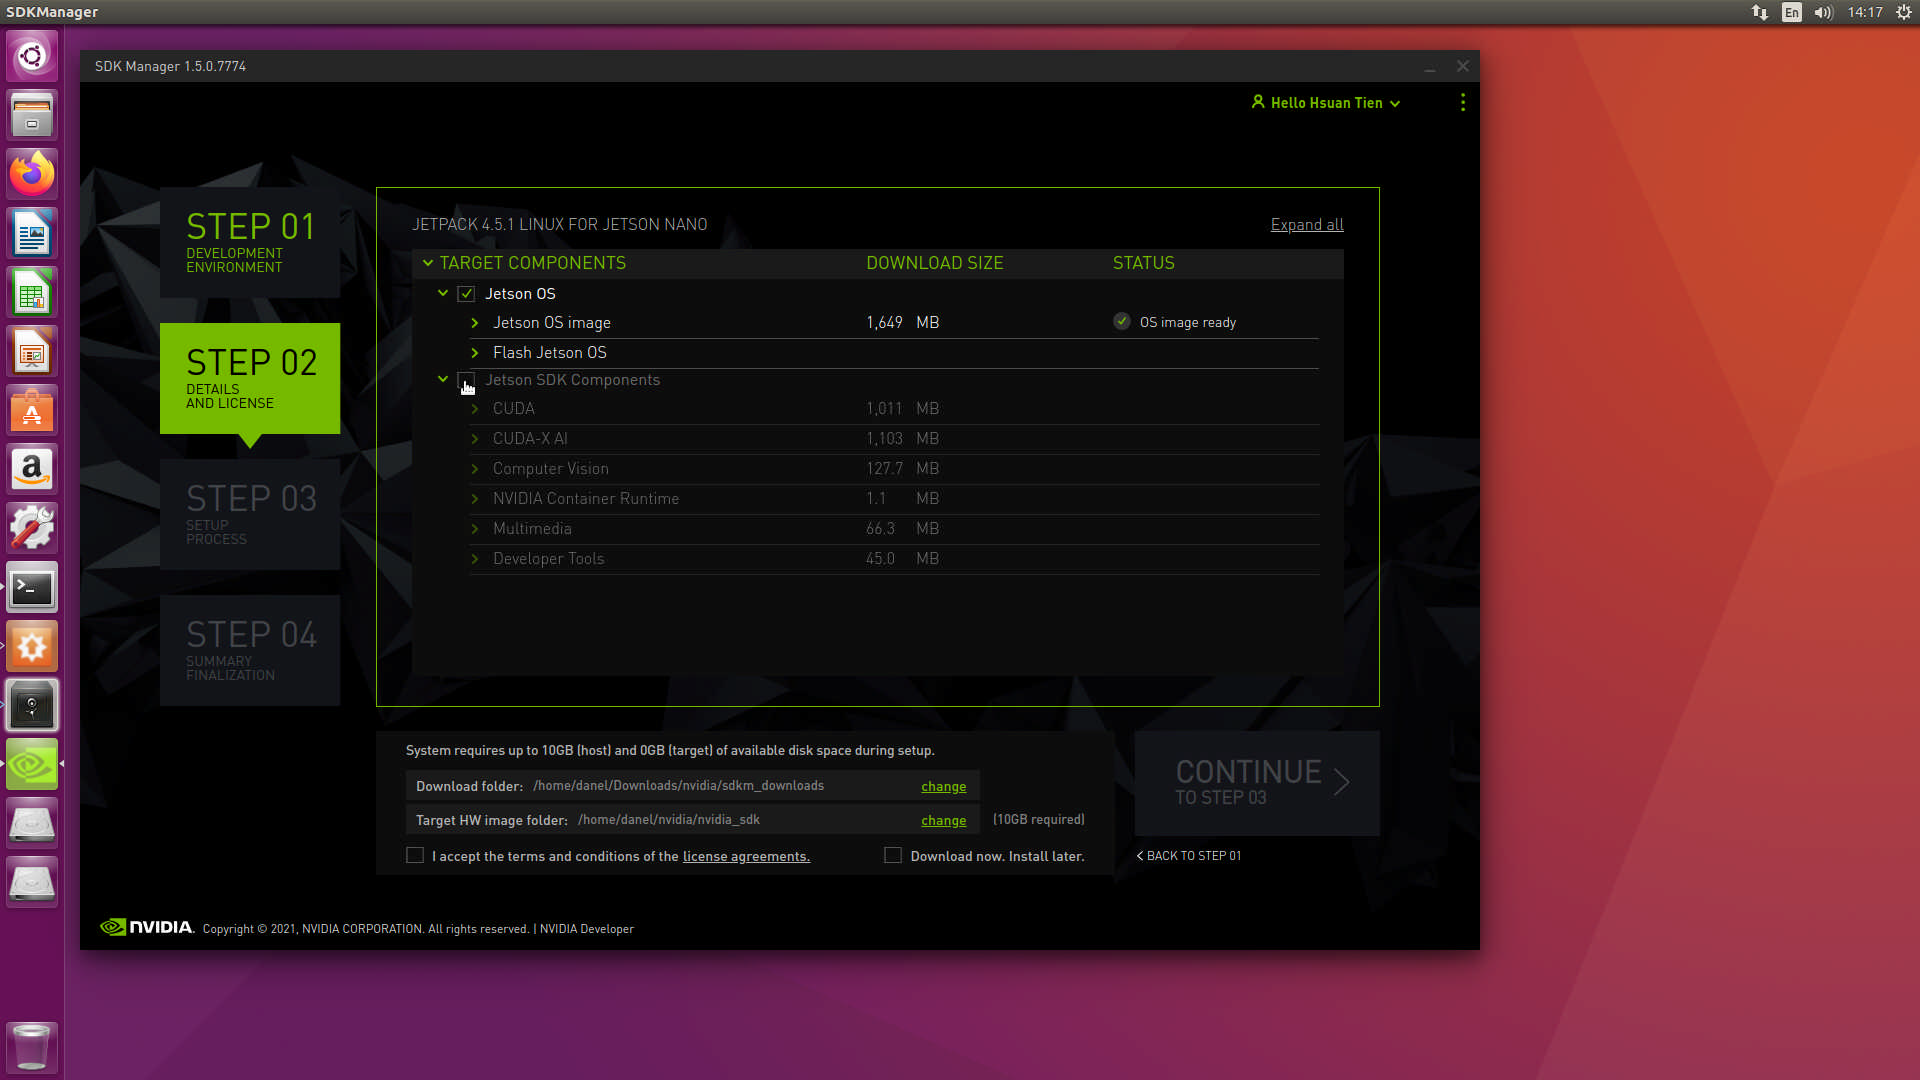Expand the Jetson OS image row
Screen dimensions: 1920x1080
coord(475,323)
